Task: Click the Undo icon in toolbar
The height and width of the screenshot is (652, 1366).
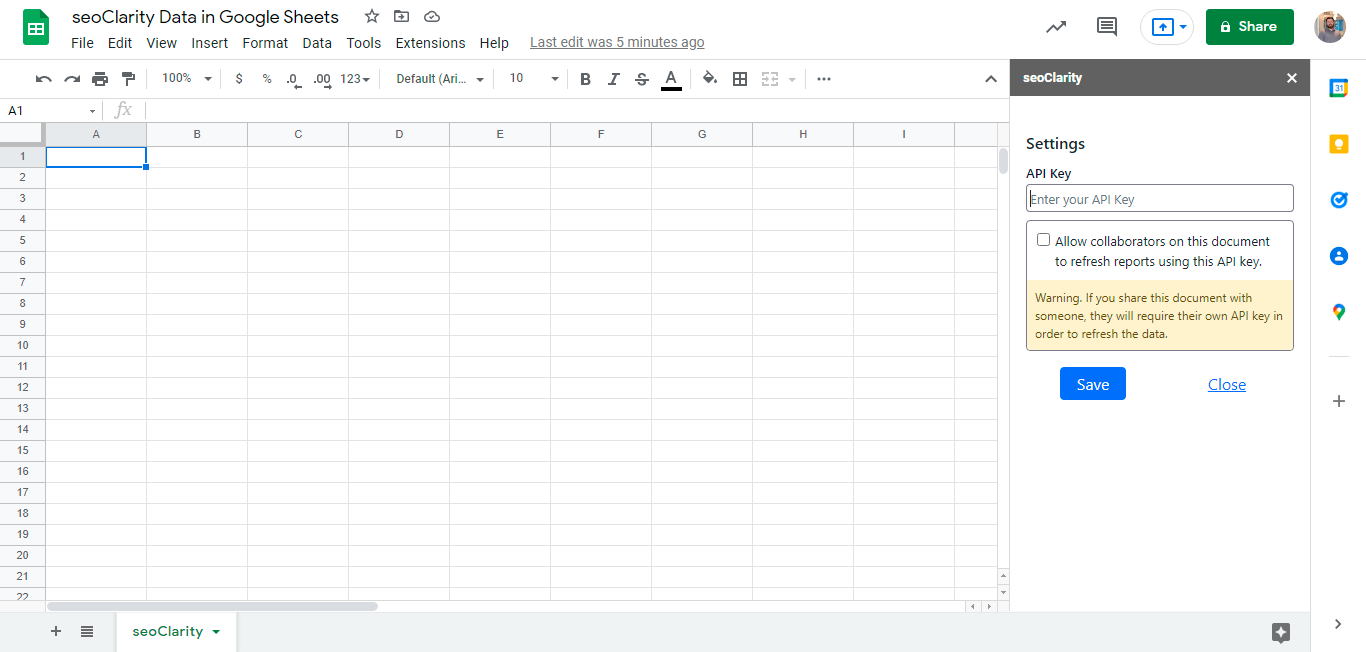Action: [43, 79]
